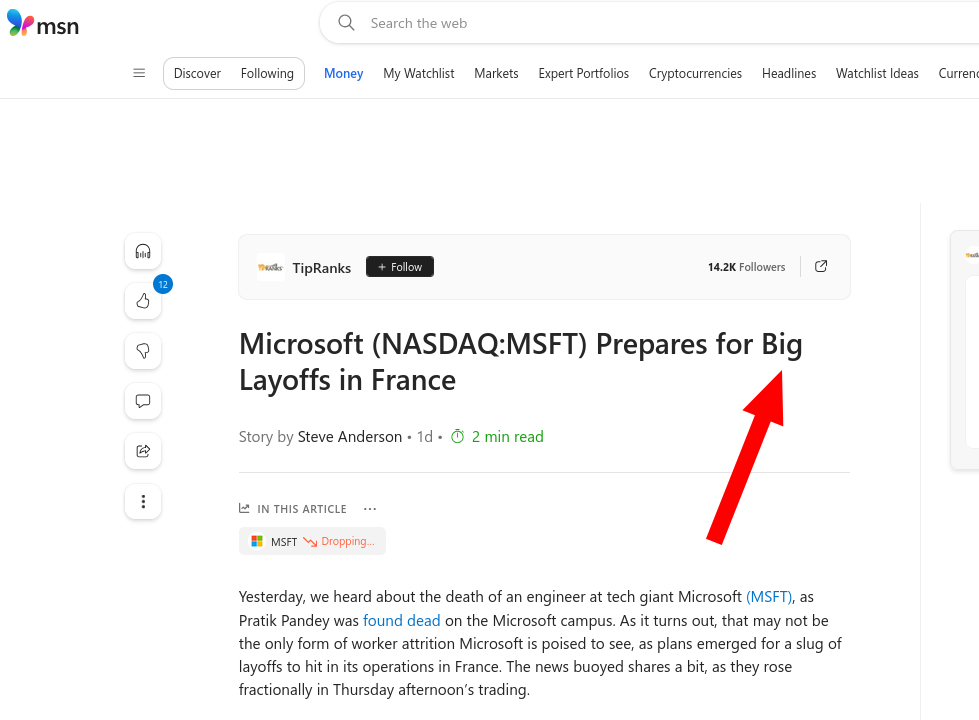Expand options next to IN THIS ARTICLE

369,508
